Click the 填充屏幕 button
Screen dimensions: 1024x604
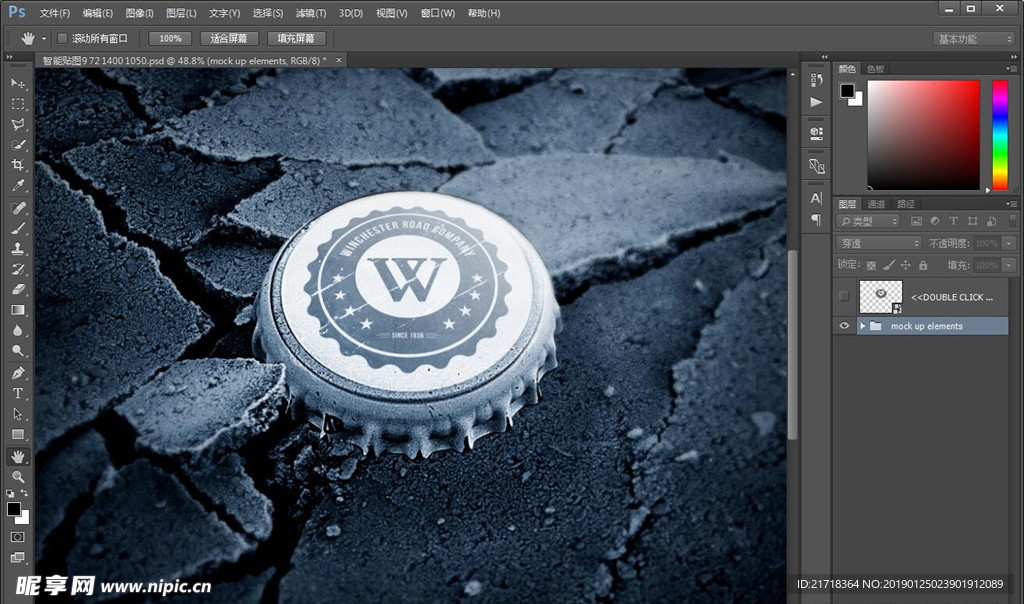pyautogui.click(x=295, y=39)
